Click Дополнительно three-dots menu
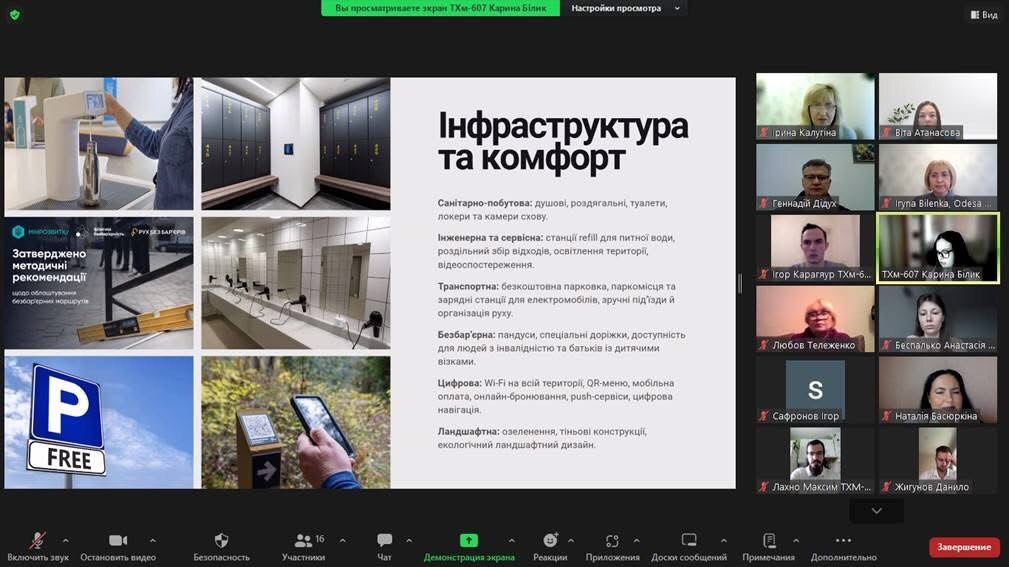The image size is (1009, 567). pyautogui.click(x=843, y=541)
